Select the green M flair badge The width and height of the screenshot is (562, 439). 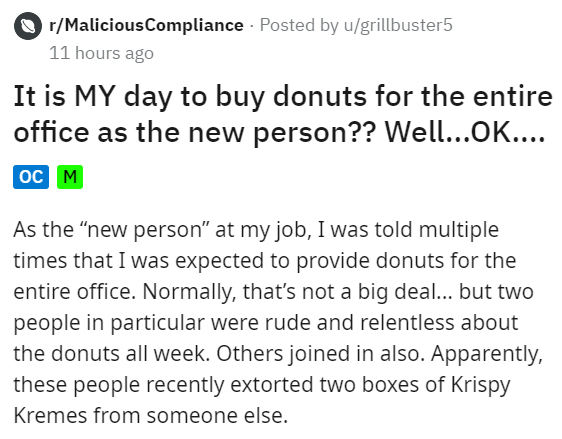click(x=70, y=177)
